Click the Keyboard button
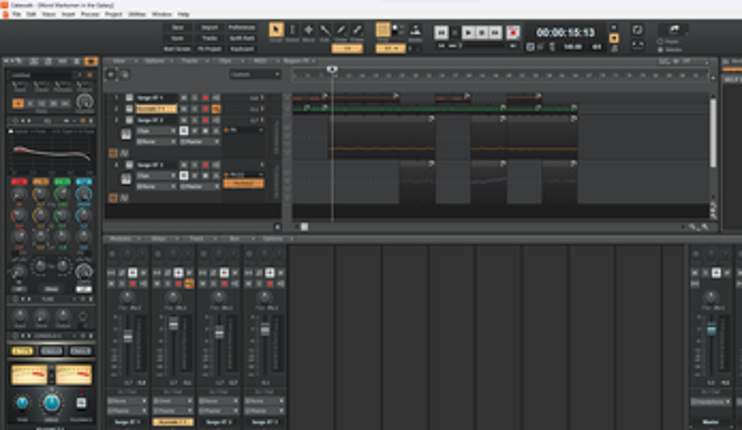Screen dimensions: 742x430 241,49
